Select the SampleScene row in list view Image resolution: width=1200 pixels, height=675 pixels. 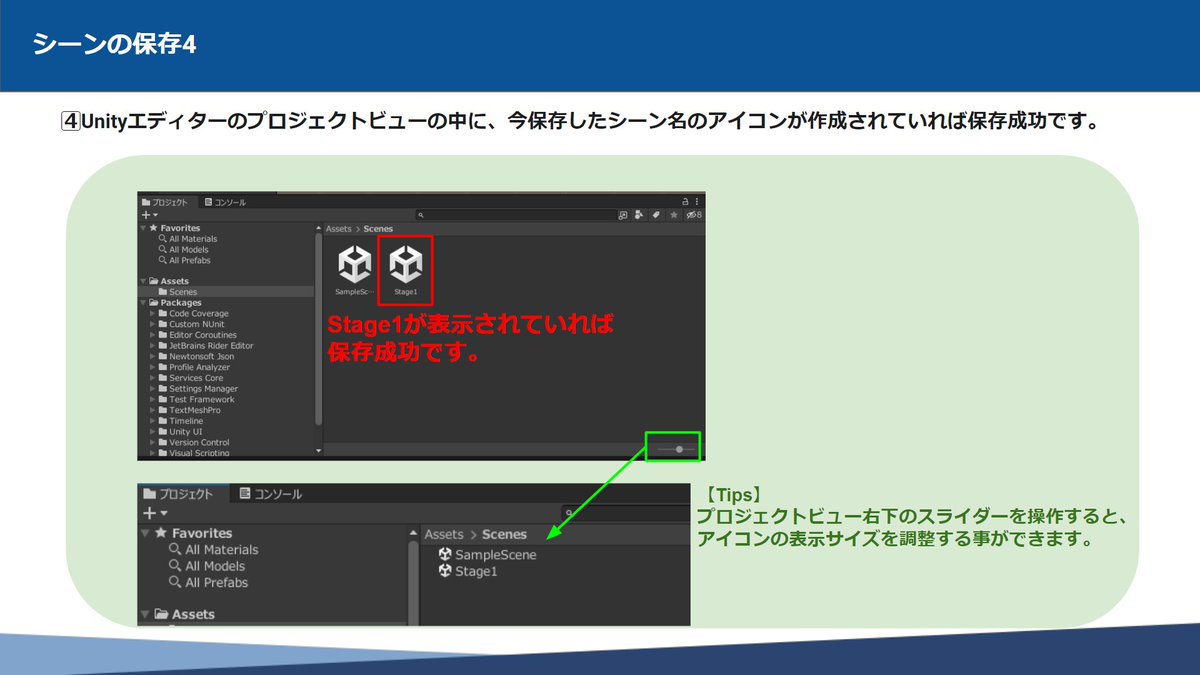click(x=488, y=555)
